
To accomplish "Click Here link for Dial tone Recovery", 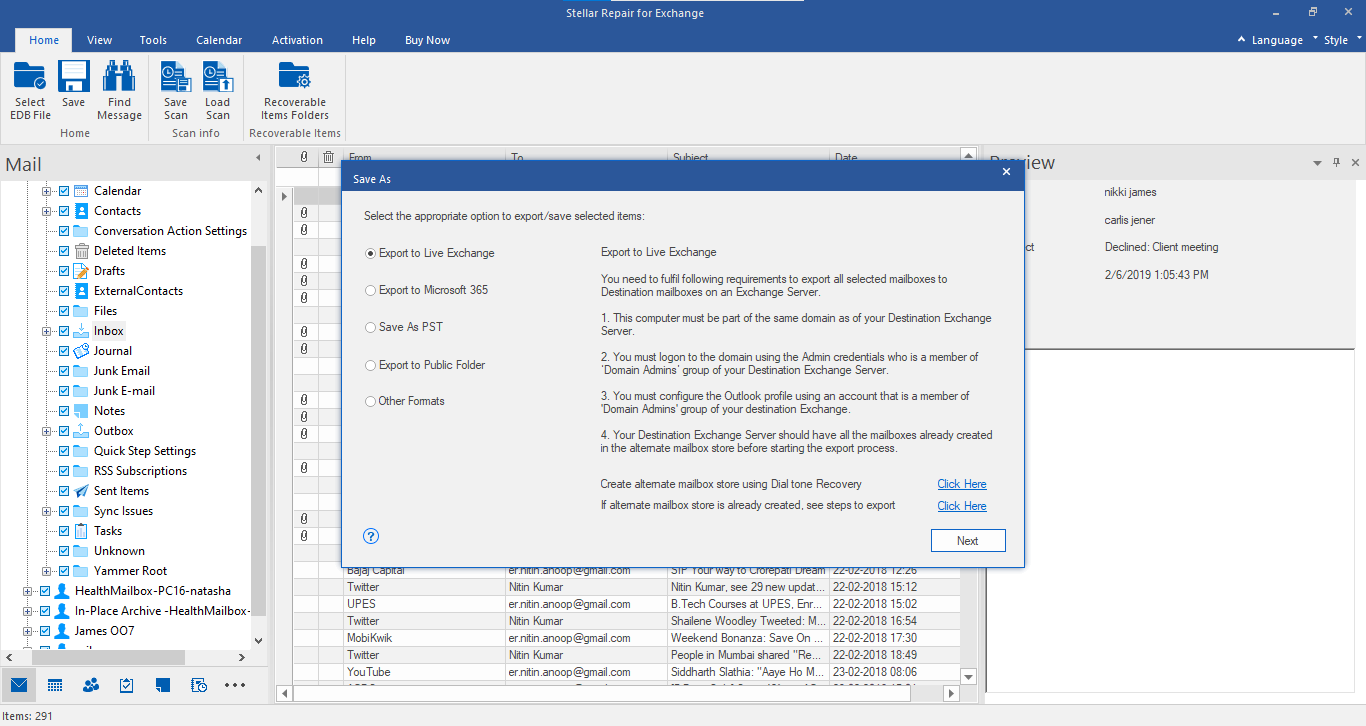I will click(962, 484).
